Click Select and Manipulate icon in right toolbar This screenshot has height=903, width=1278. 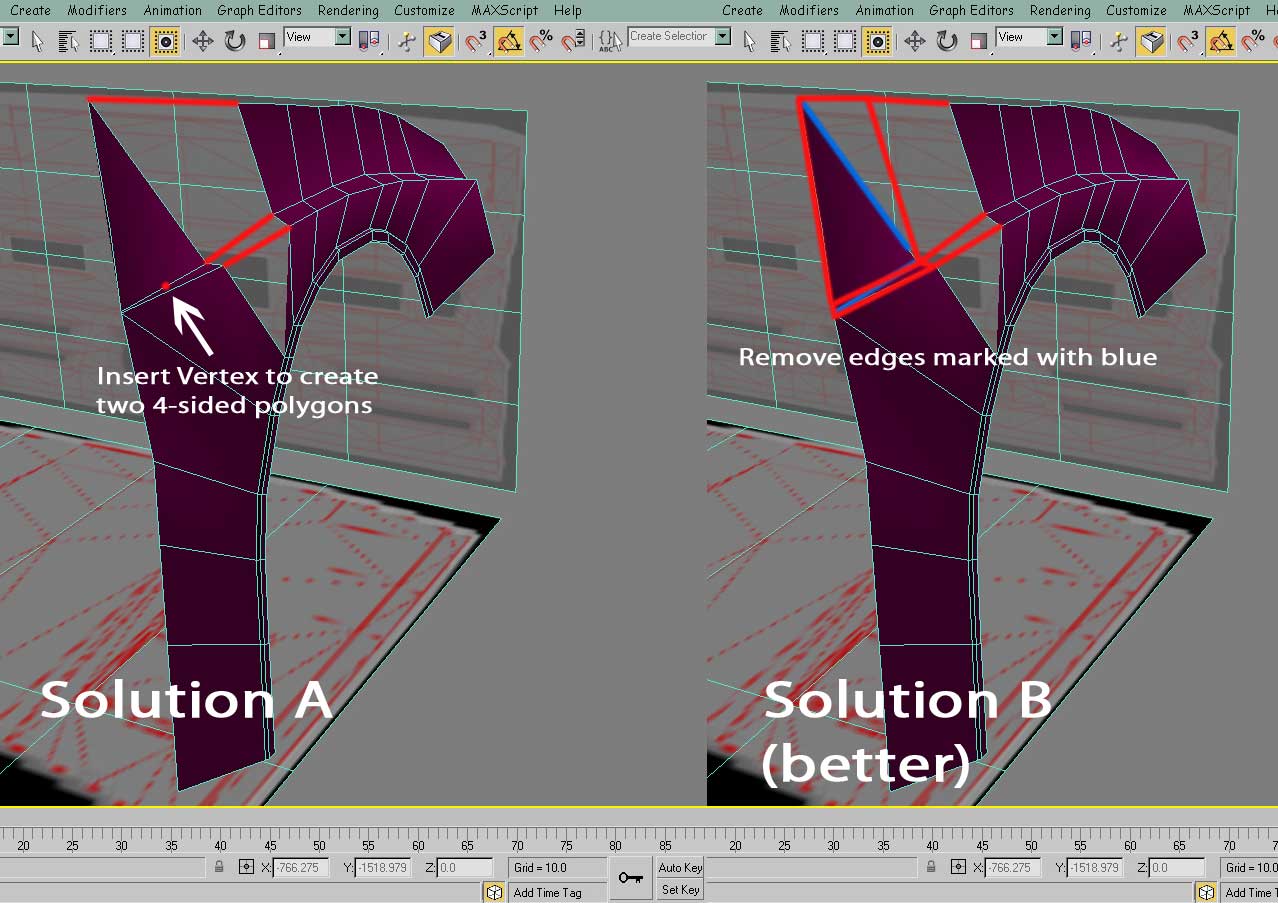click(1118, 41)
